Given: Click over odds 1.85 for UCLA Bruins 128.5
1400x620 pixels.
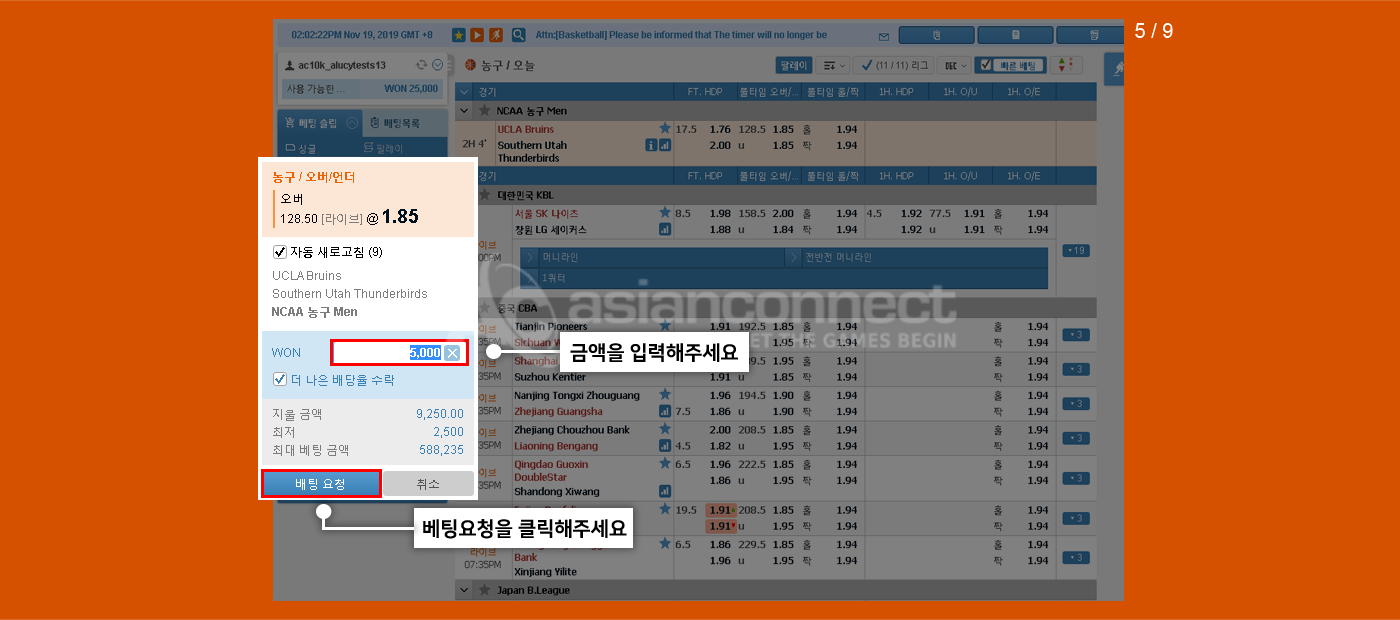Looking at the screenshot, I should 783,129.
